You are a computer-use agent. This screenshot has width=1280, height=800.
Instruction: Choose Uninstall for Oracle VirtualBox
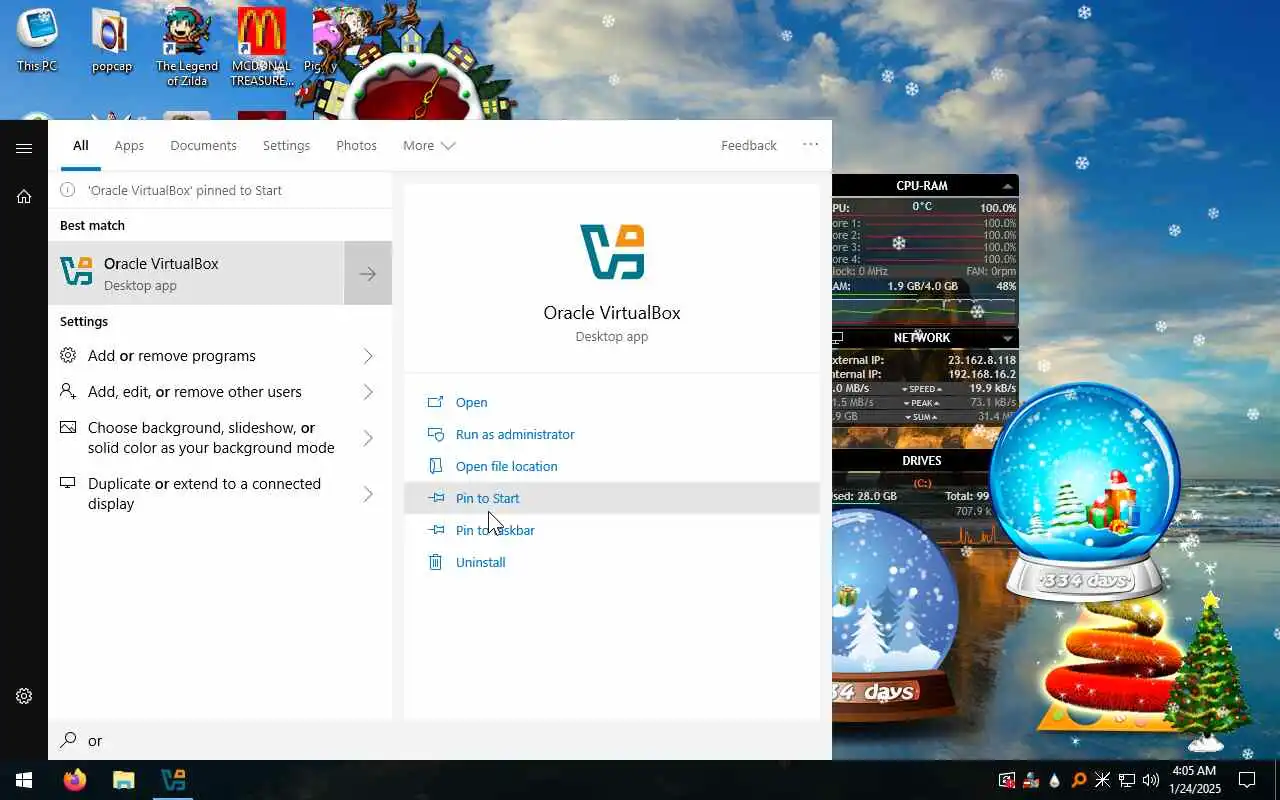(x=612, y=562)
